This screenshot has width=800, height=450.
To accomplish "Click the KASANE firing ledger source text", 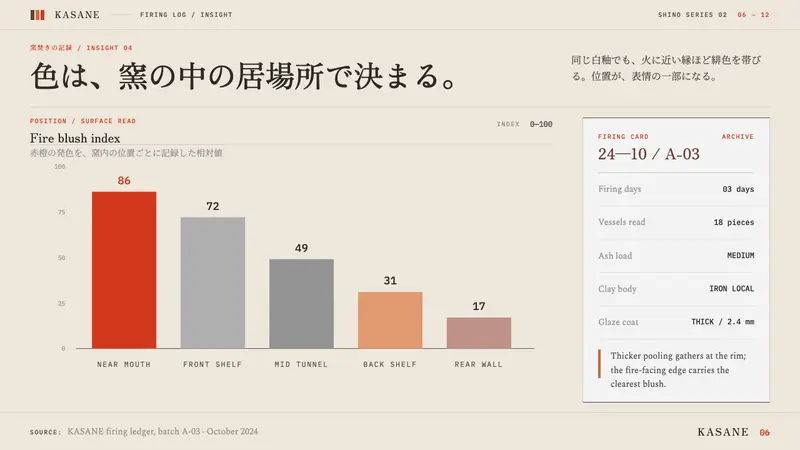I will [163, 432].
